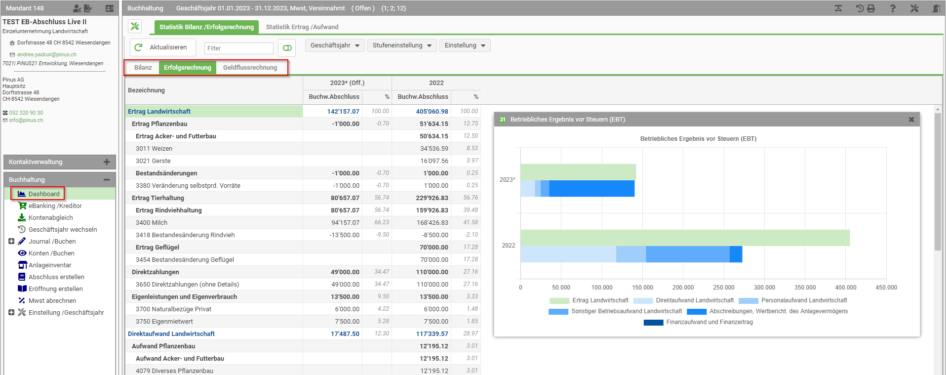This screenshot has width=946, height=375.
Task: Click the Mwst abrechnen percent icon
Action: (22, 300)
